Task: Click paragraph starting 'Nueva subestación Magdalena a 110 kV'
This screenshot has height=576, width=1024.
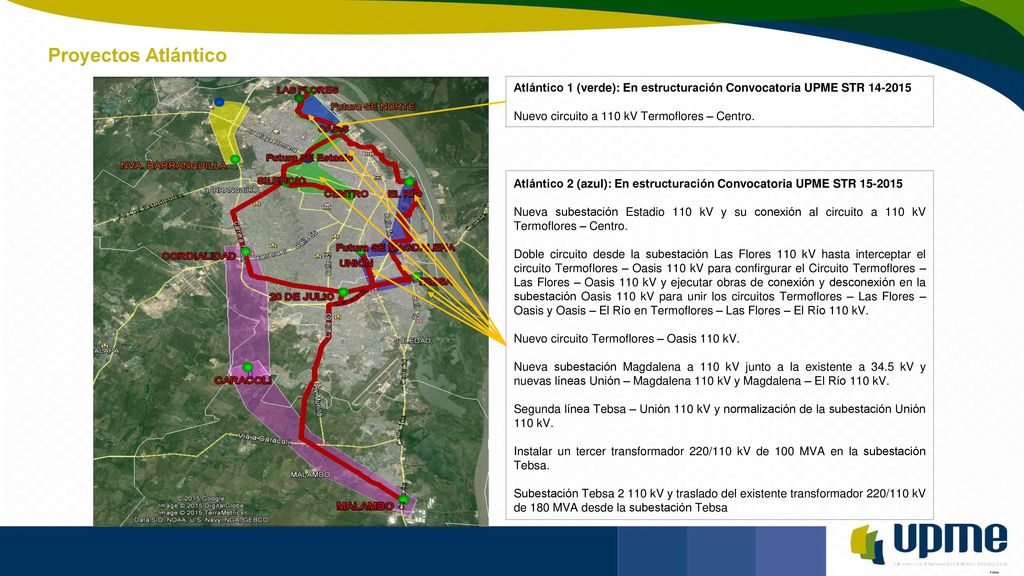Action: [x=719, y=374]
